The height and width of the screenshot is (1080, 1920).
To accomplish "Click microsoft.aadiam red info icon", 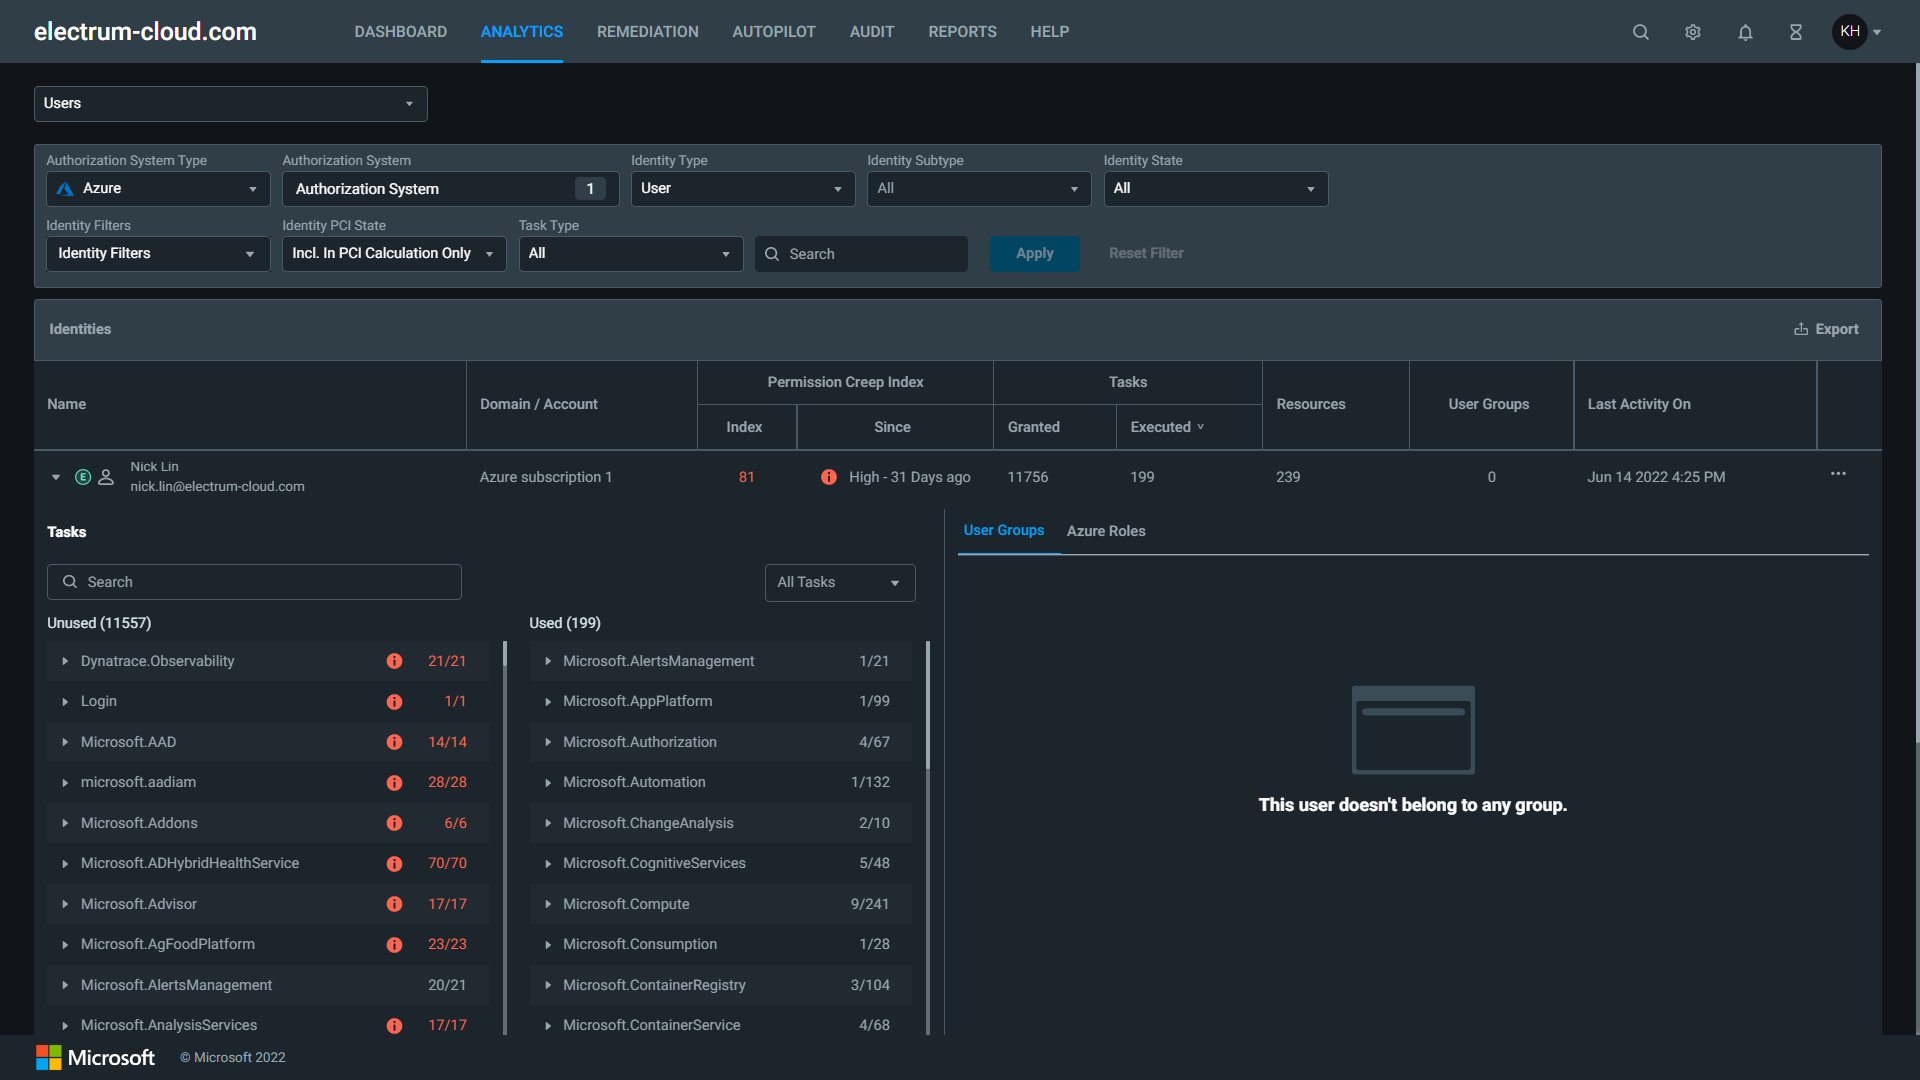I will point(395,783).
